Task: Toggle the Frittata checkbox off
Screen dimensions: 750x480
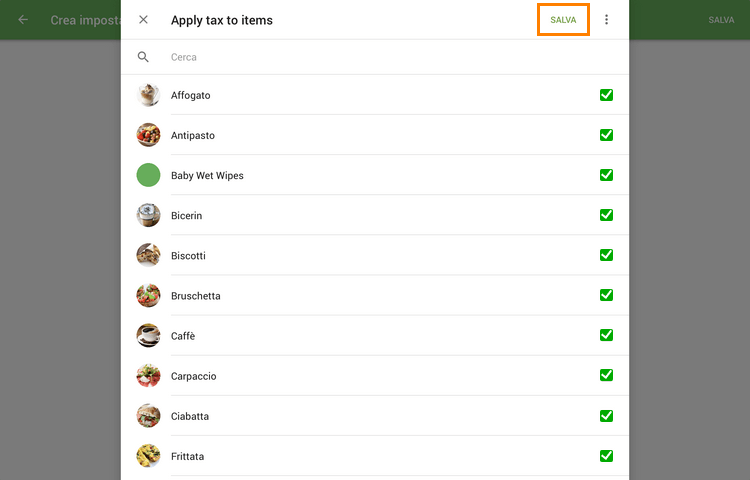Action: [x=606, y=456]
